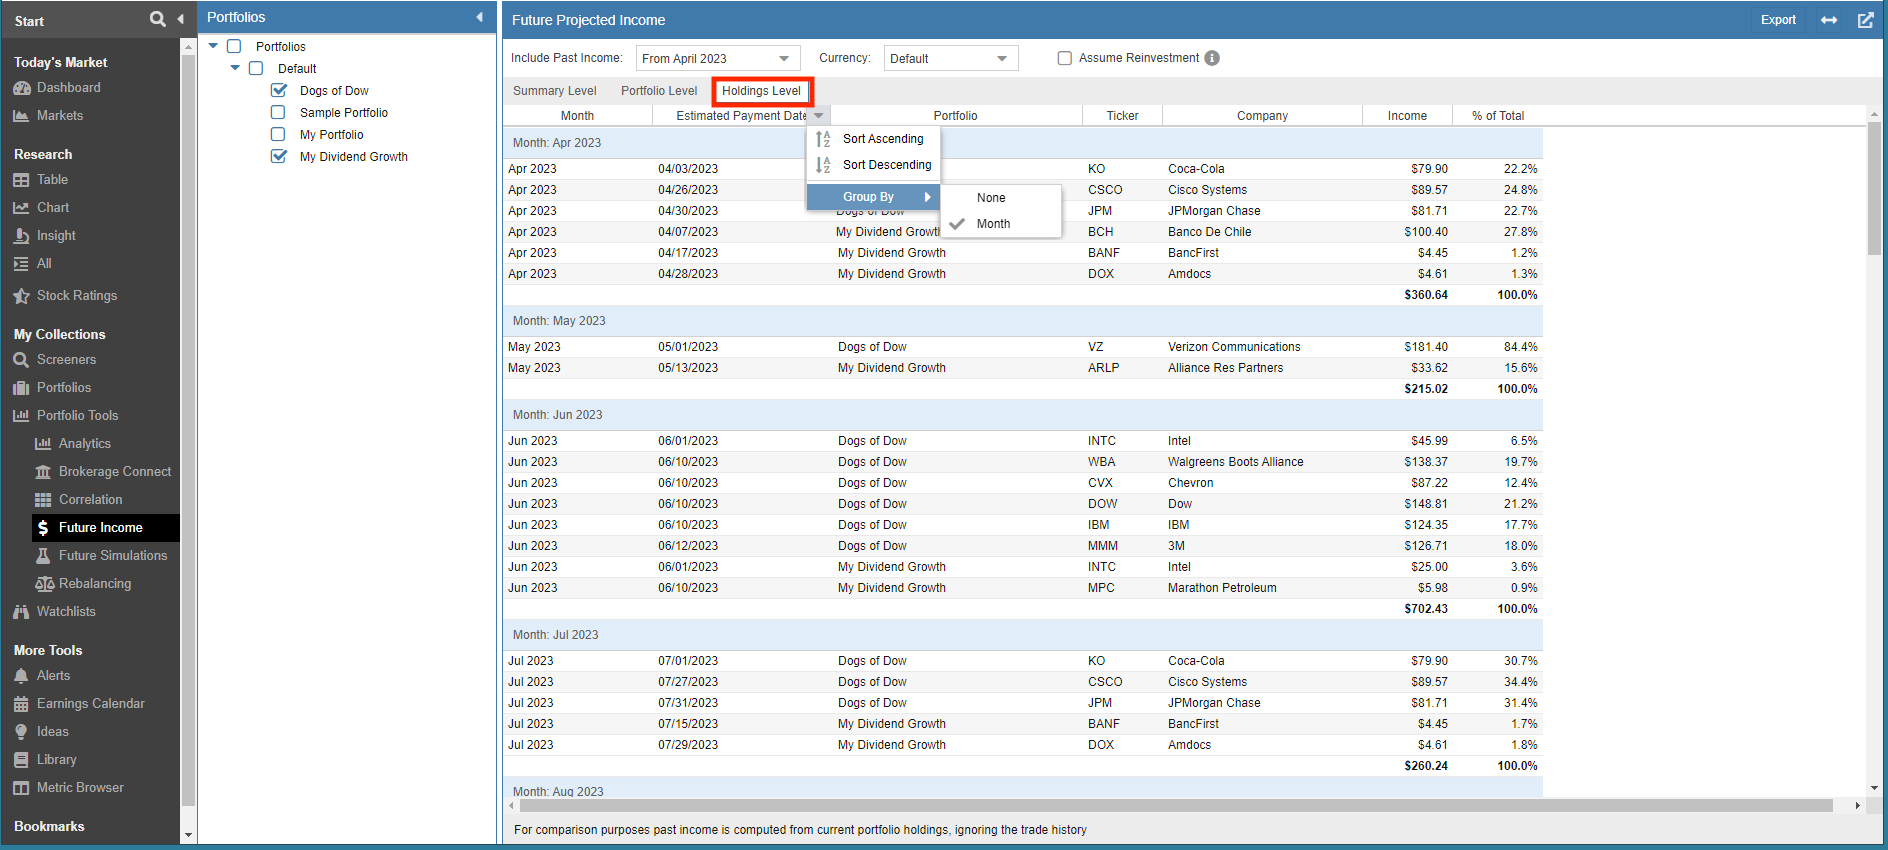
Task: Collapse the Portfolios tree root arrow
Action: [213, 46]
